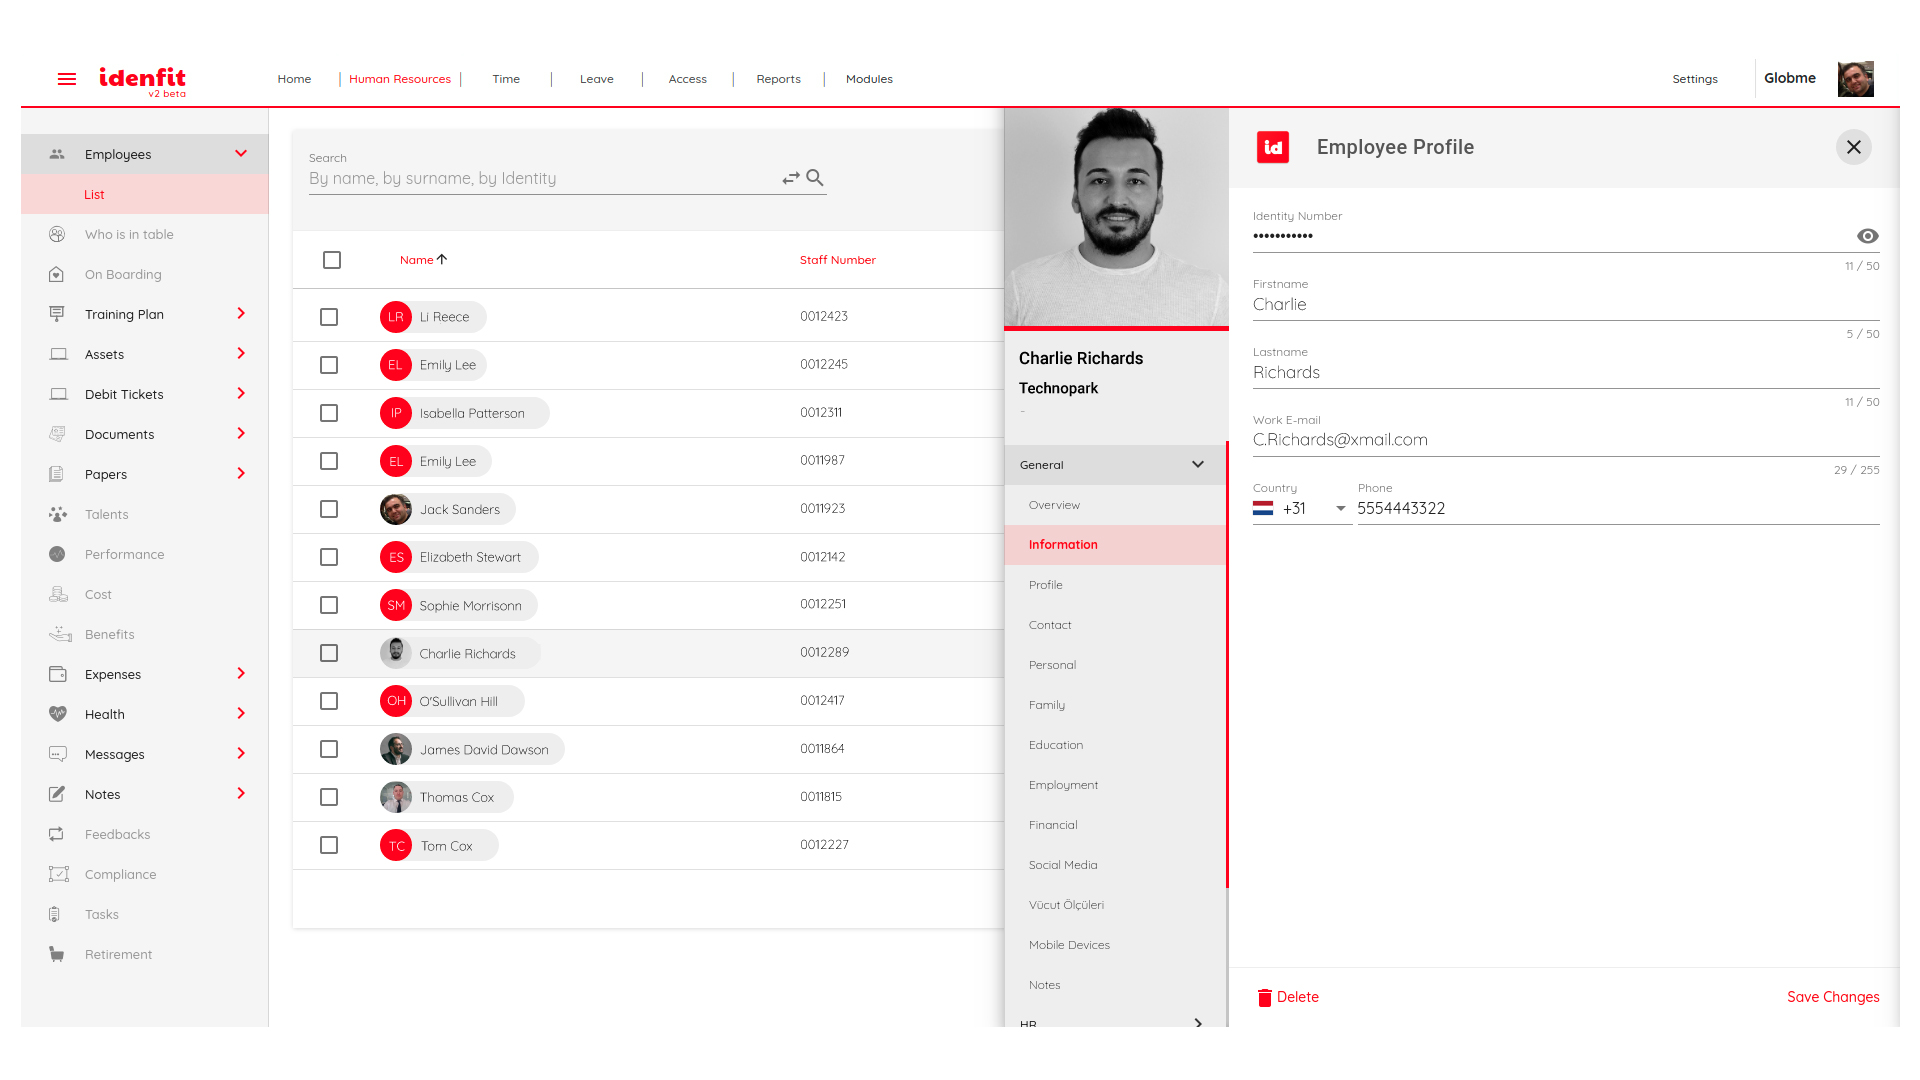Expand the Training Plan submenu

pos(241,314)
